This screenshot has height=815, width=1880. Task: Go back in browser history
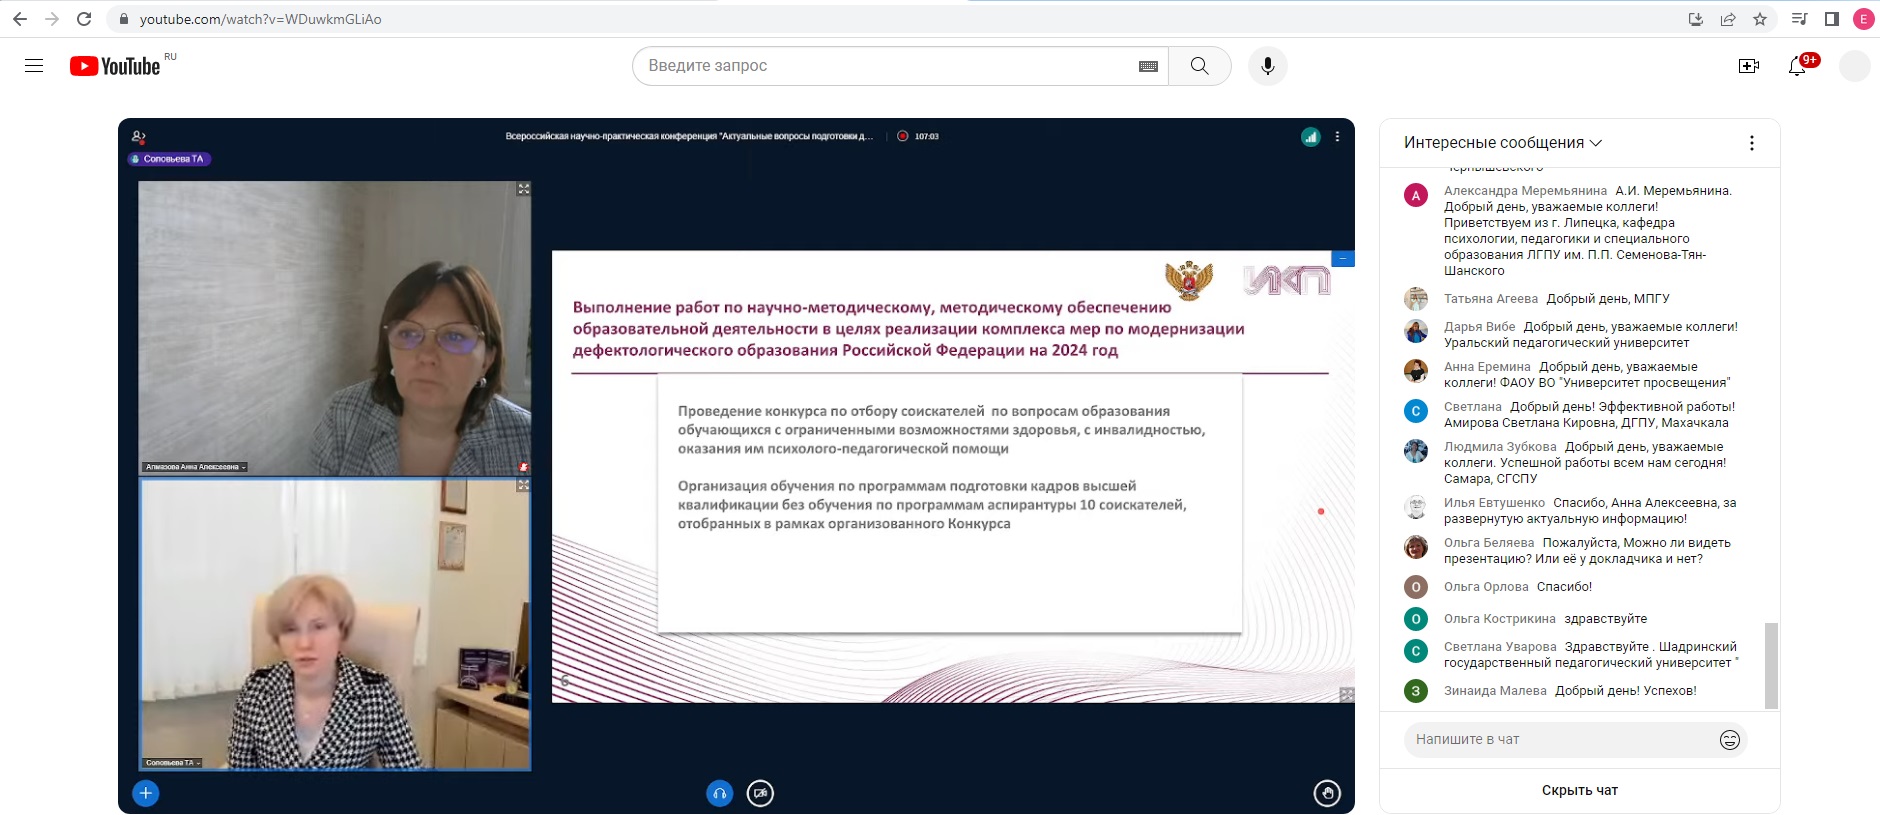point(20,19)
